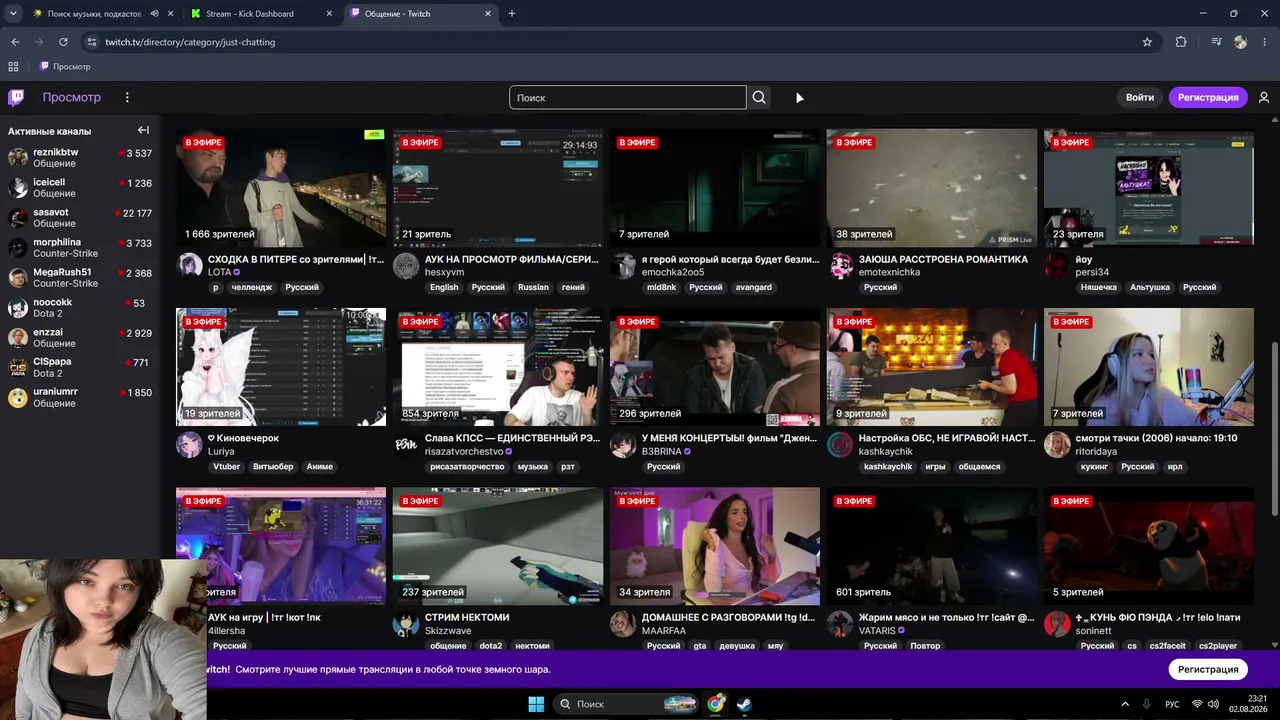Open iceicell channel avatar in sidebar
This screenshot has width=1280, height=720.
(18, 187)
